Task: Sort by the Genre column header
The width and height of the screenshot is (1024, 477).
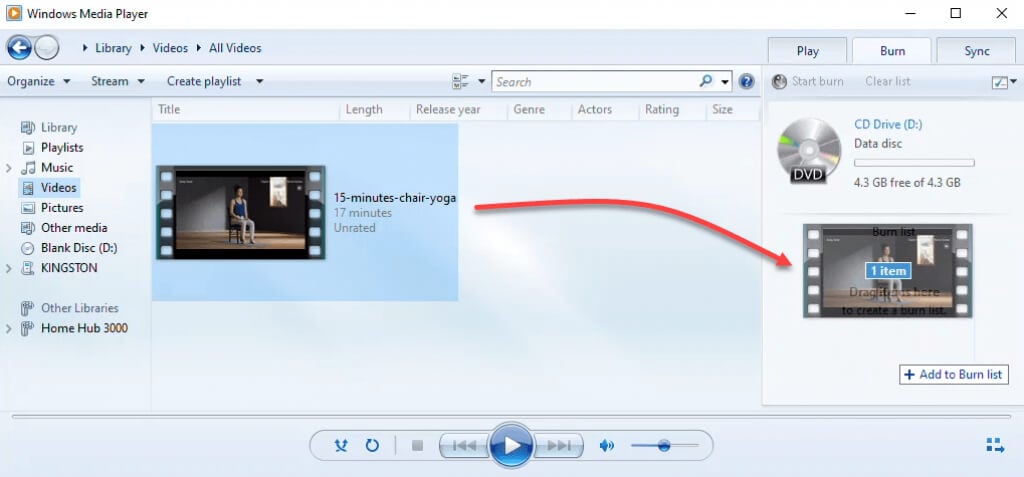Action: [x=529, y=110]
